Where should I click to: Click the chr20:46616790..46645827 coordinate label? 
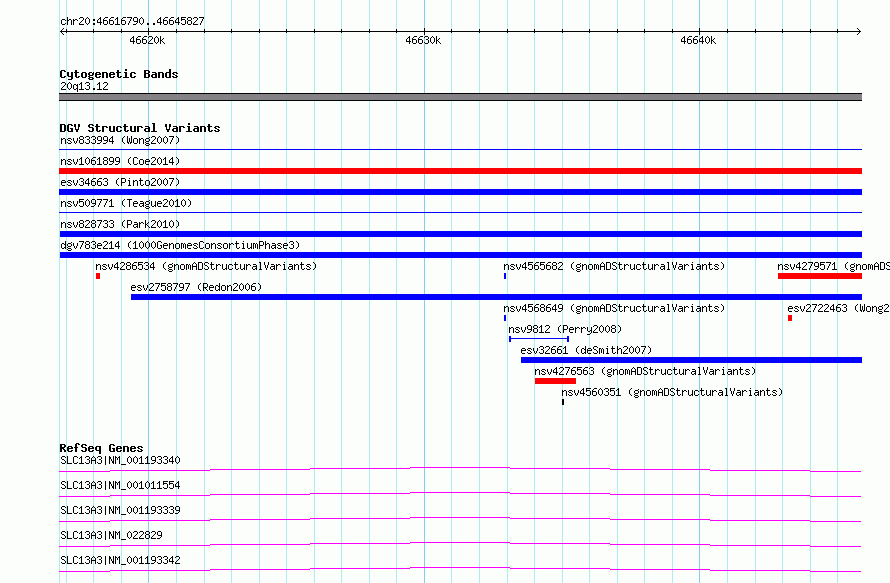click(132, 21)
